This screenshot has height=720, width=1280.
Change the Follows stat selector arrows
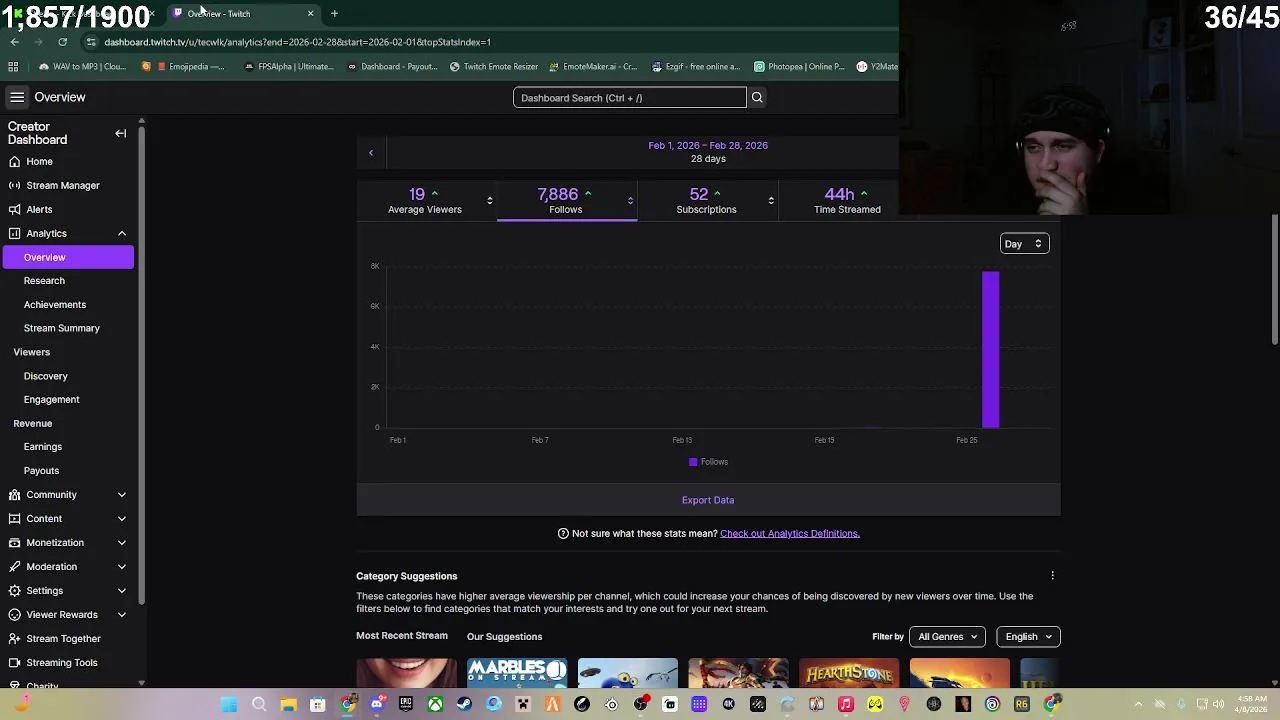click(630, 201)
